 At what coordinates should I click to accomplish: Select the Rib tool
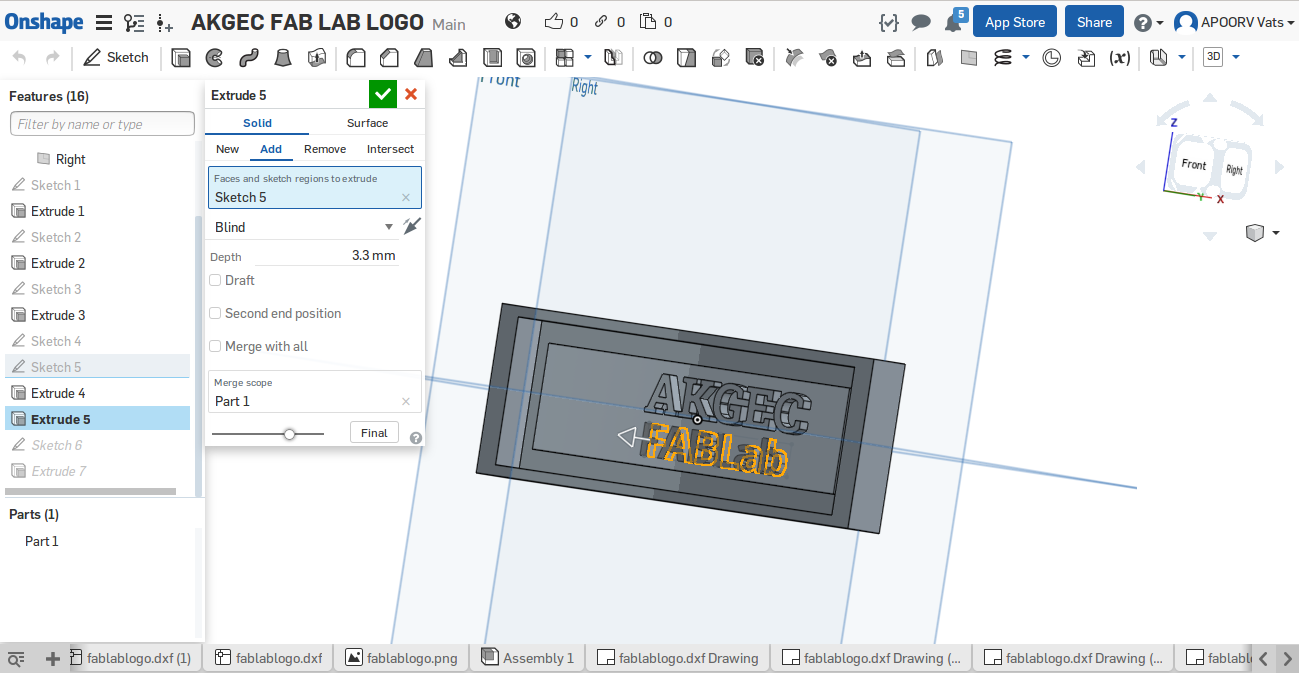457,58
